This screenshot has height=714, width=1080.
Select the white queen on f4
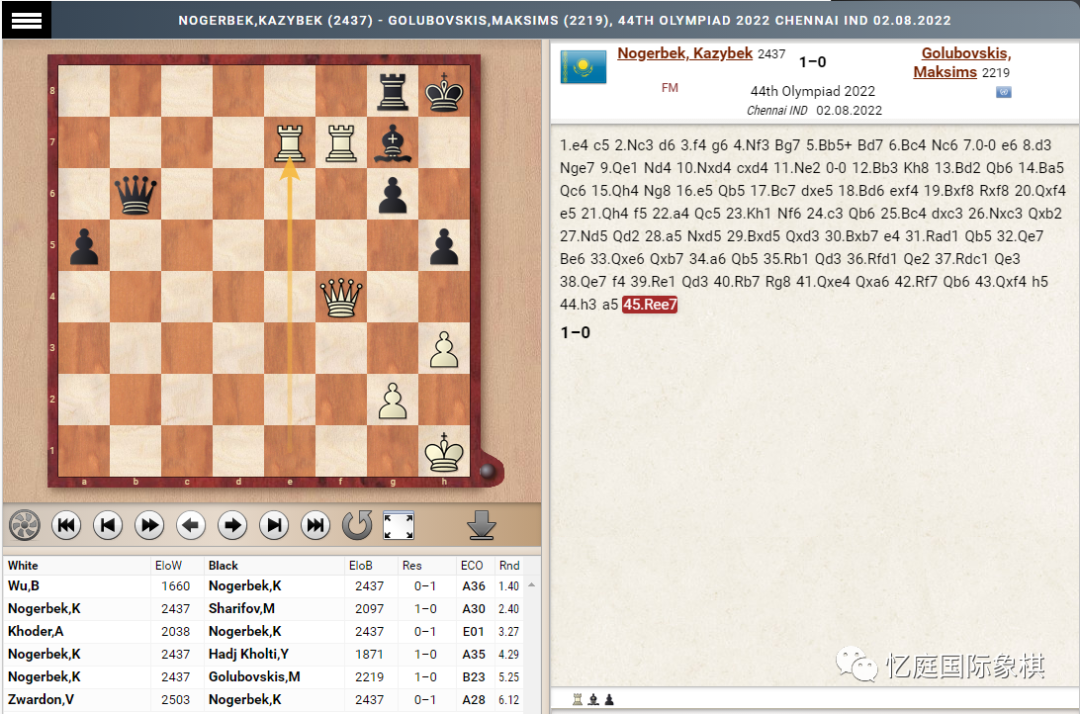(341, 297)
